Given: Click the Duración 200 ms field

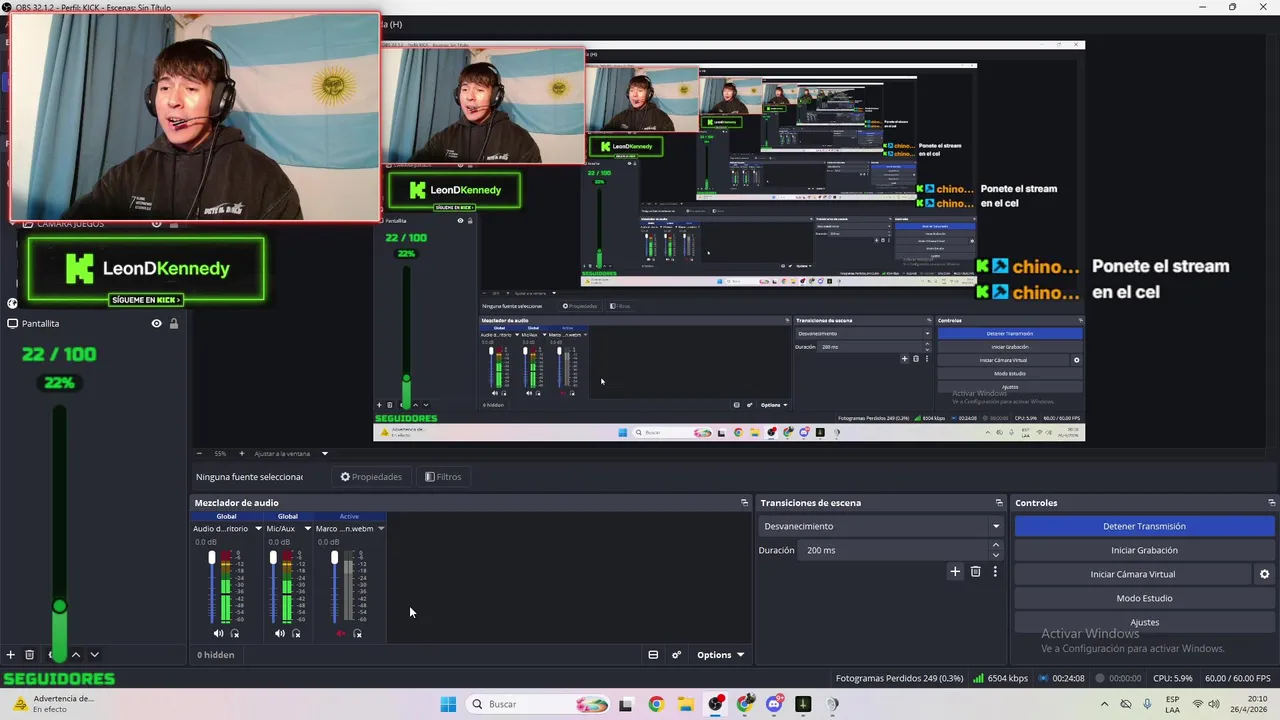Looking at the screenshot, I should (894, 550).
